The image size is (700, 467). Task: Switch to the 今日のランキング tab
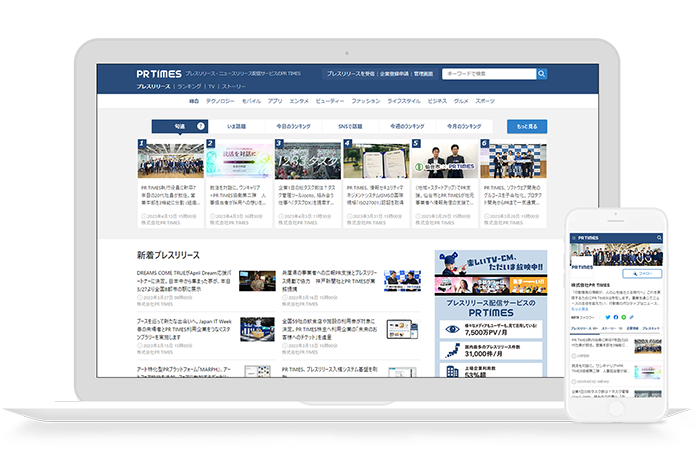293,126
